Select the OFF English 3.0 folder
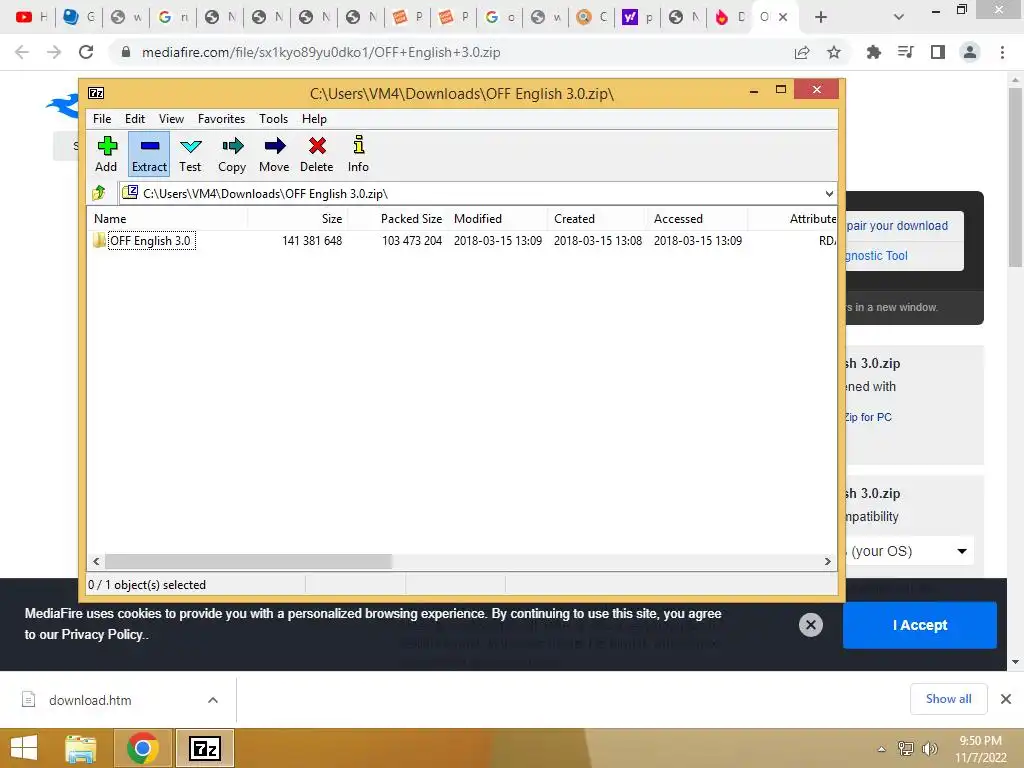1024x768 pixels. 151,241
